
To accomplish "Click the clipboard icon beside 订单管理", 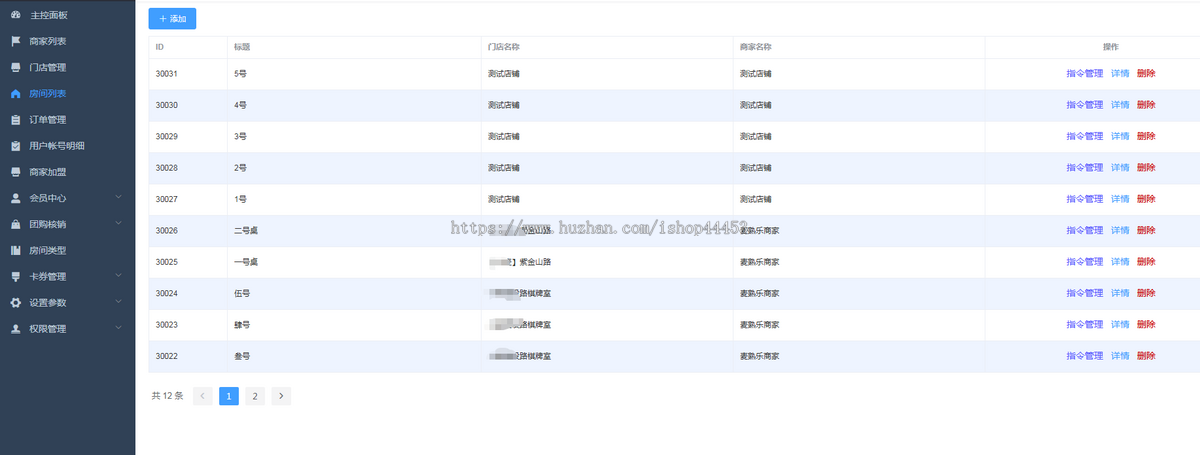I will pos(15,120).
